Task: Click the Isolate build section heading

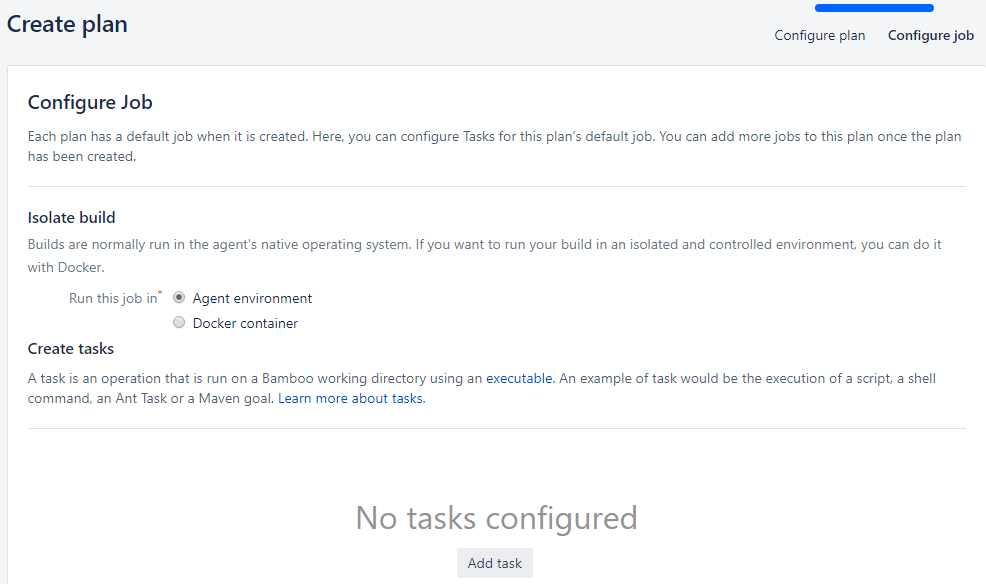Action: [x=71, y=217]
